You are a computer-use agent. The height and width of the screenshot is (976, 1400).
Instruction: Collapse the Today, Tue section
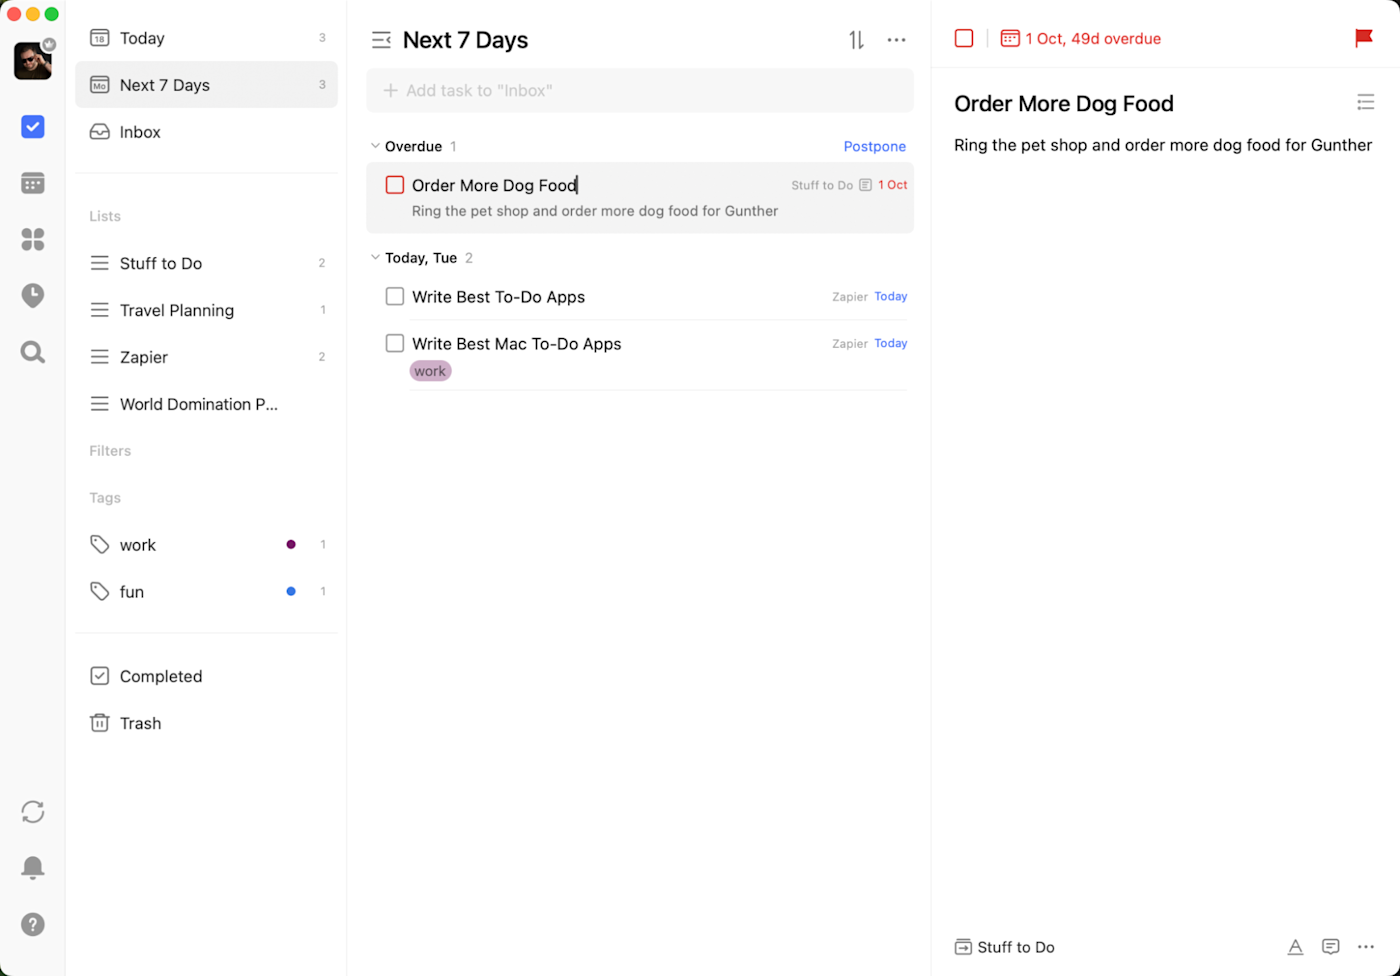pos(375,257)
